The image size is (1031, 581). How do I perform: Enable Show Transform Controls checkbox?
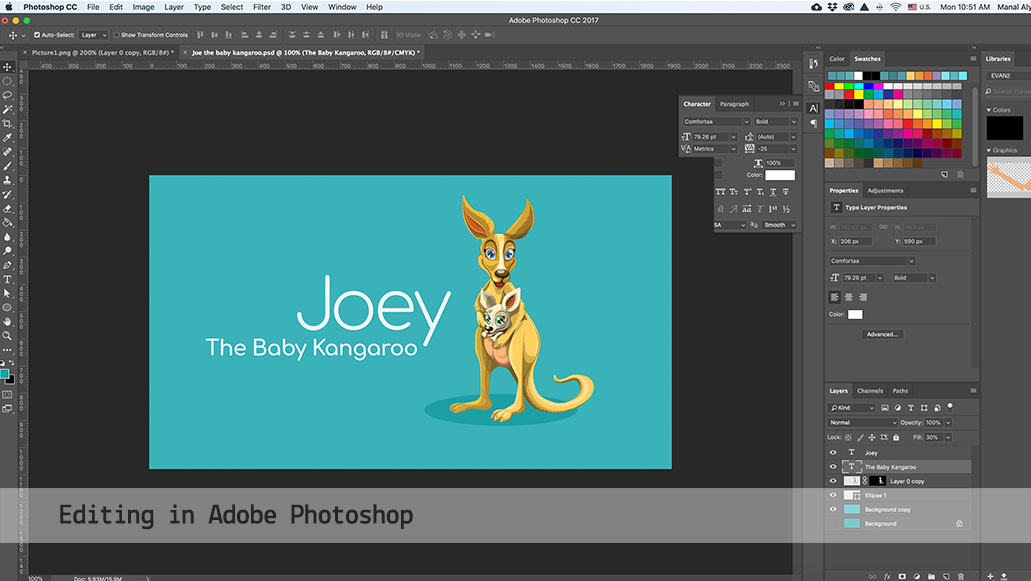117,35
